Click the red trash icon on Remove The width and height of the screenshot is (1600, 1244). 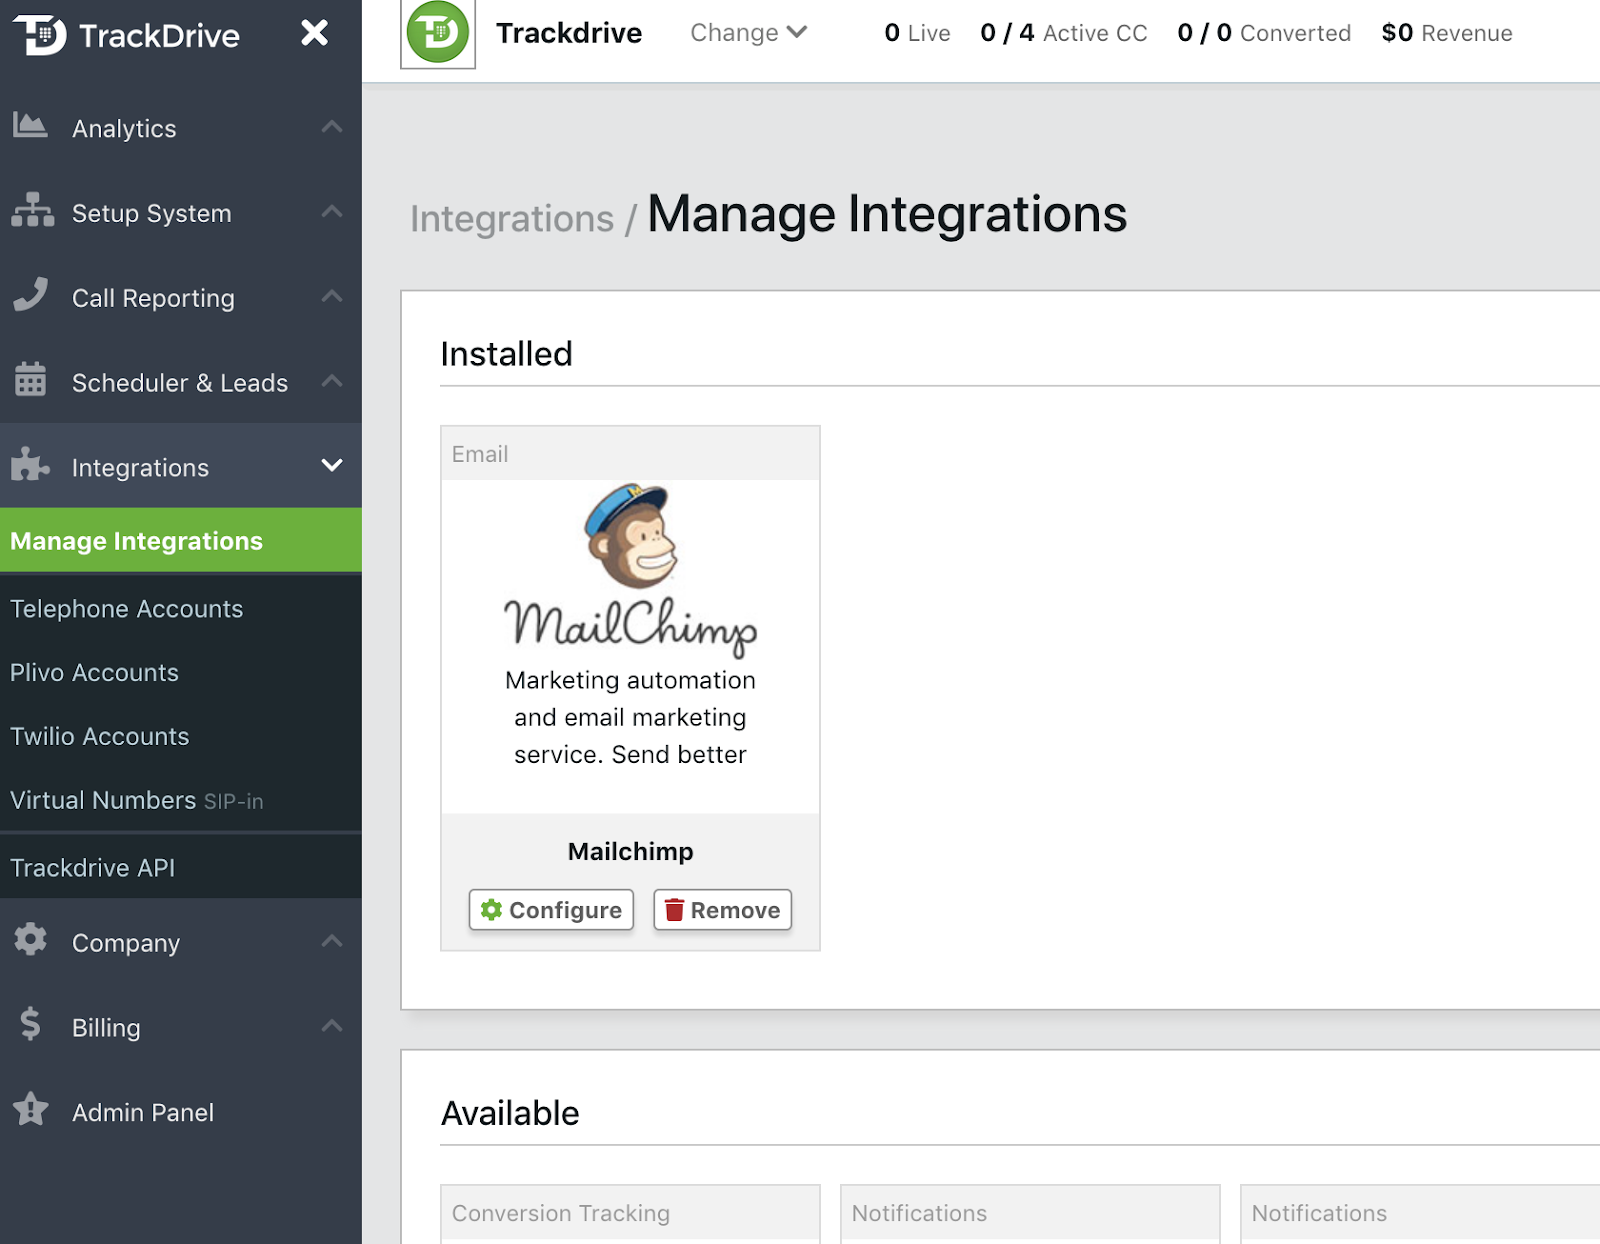coord(675,910)
